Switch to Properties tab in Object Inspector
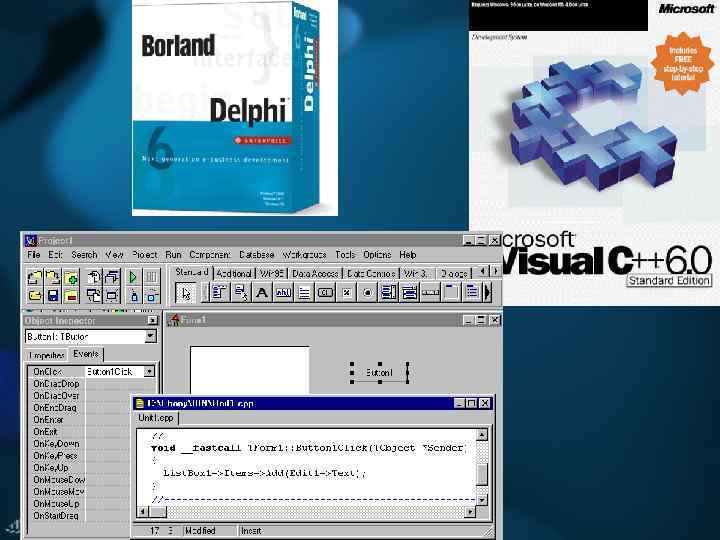720x540 pixels. tap(47, 355)
